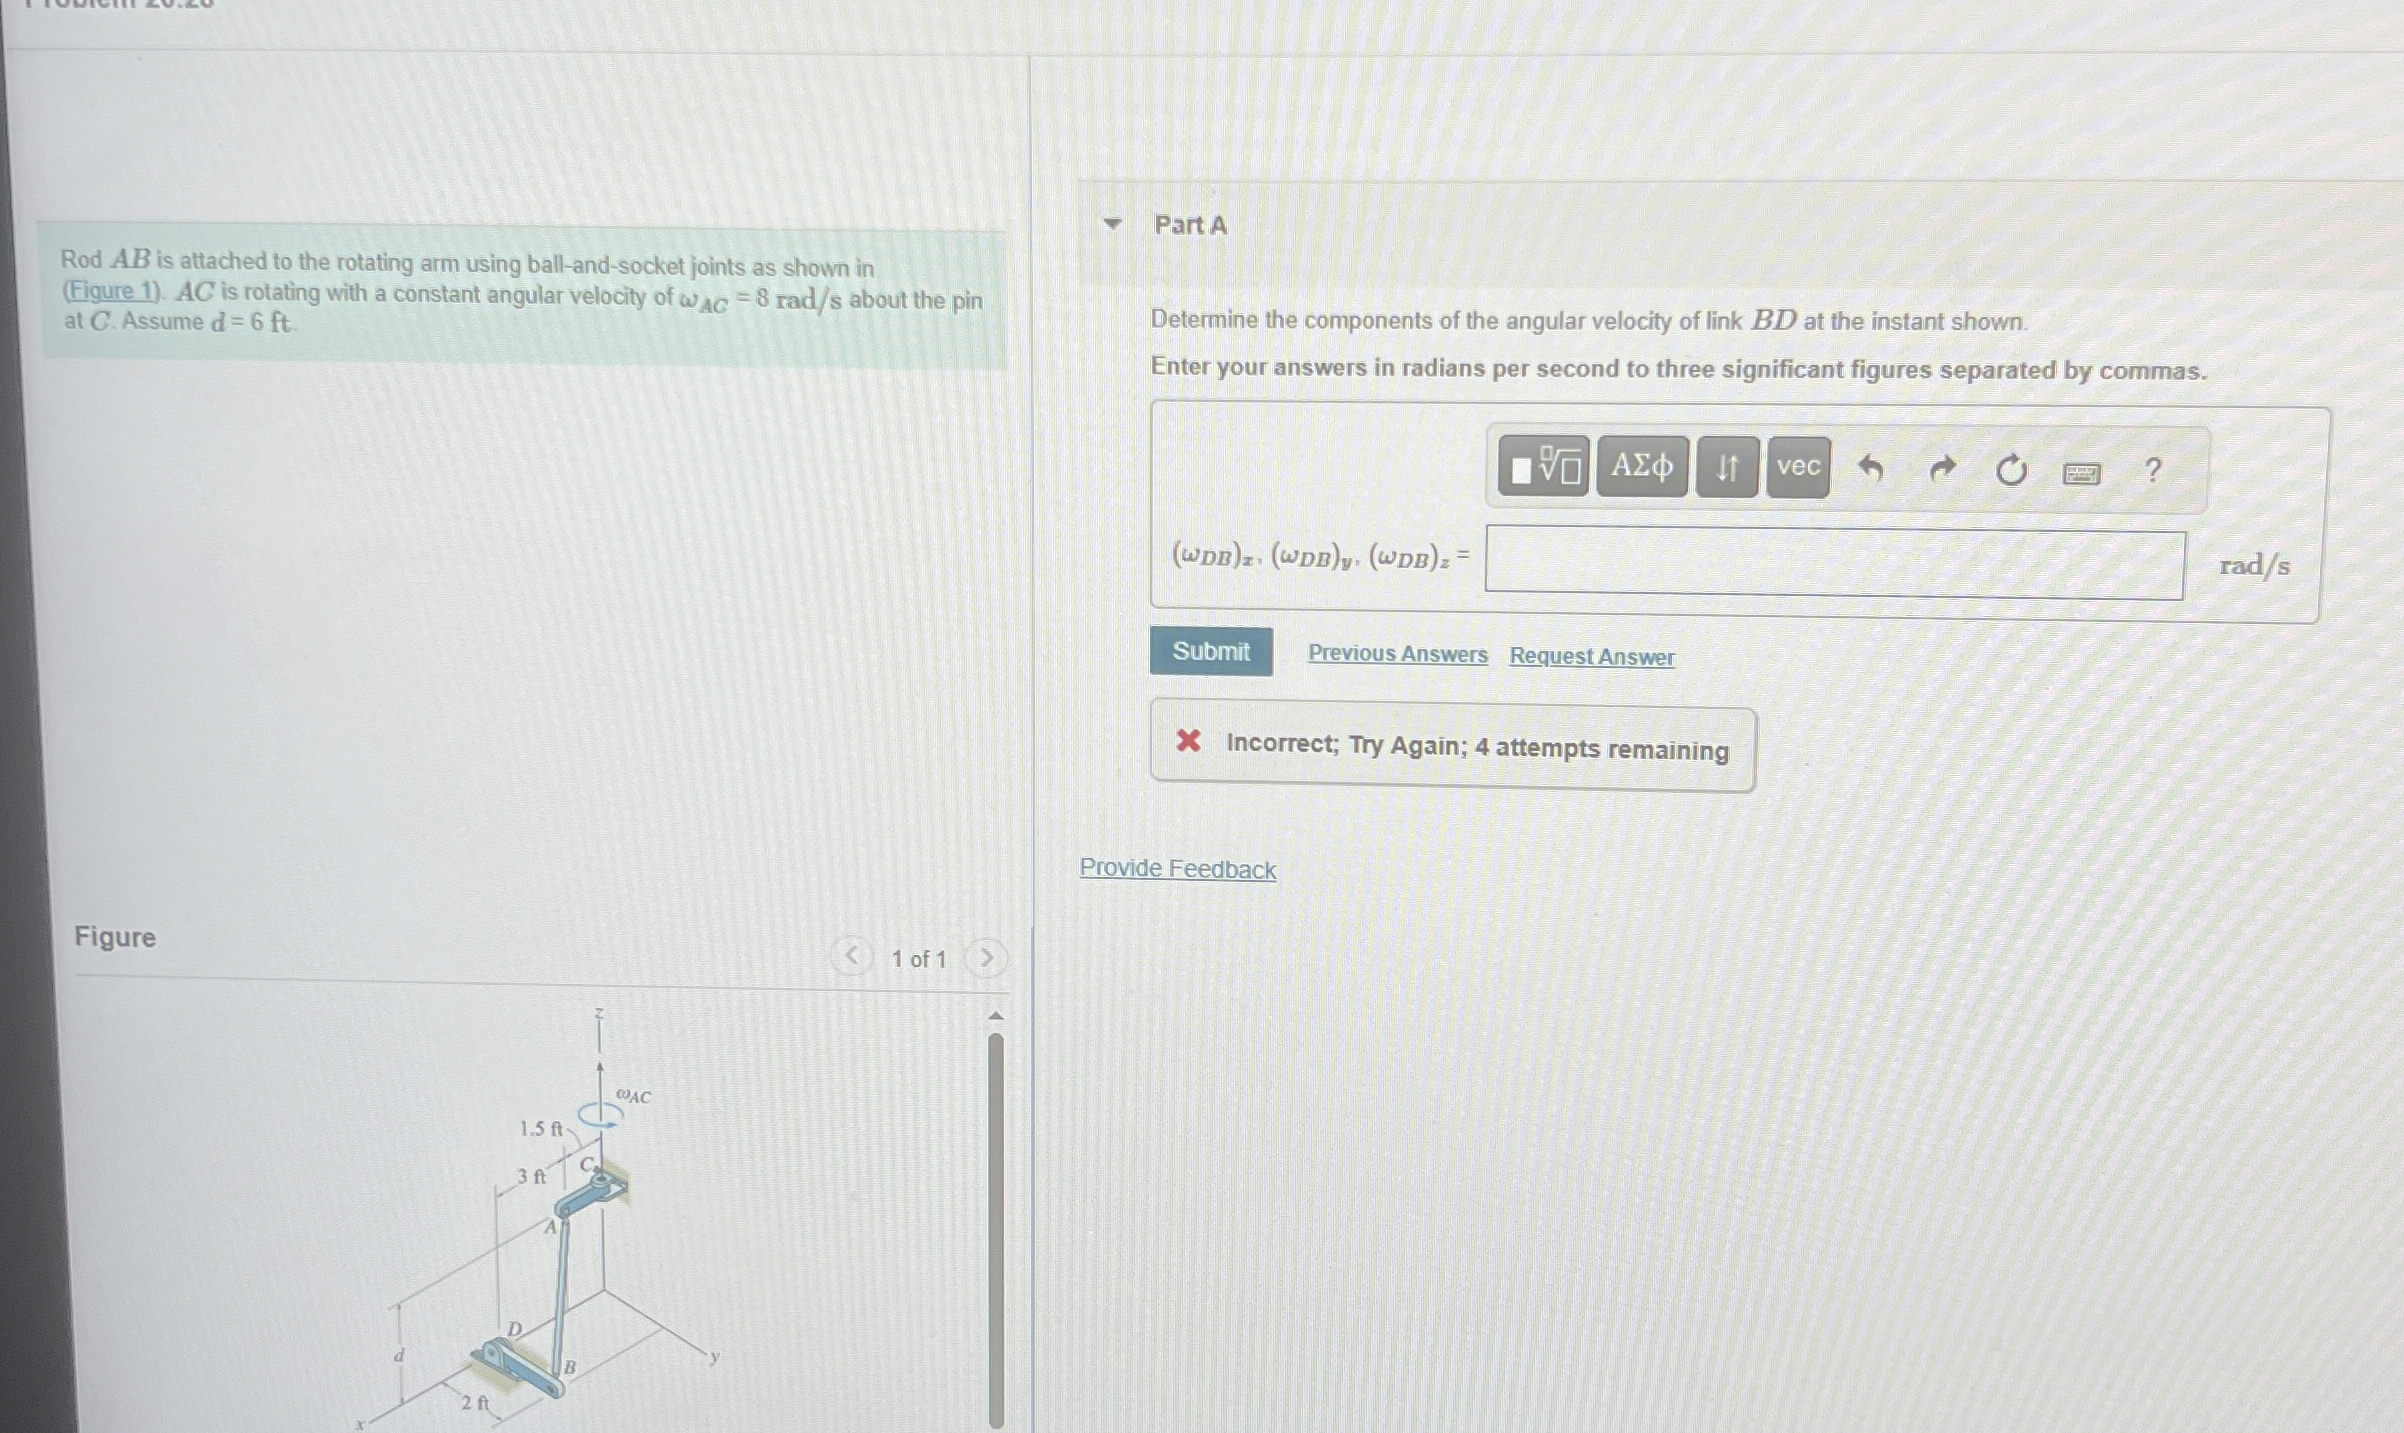Click the math templates square-root icon
Image resolution: width=2404 pixels, height=1433 pixels.
(x=1543, y=467)
